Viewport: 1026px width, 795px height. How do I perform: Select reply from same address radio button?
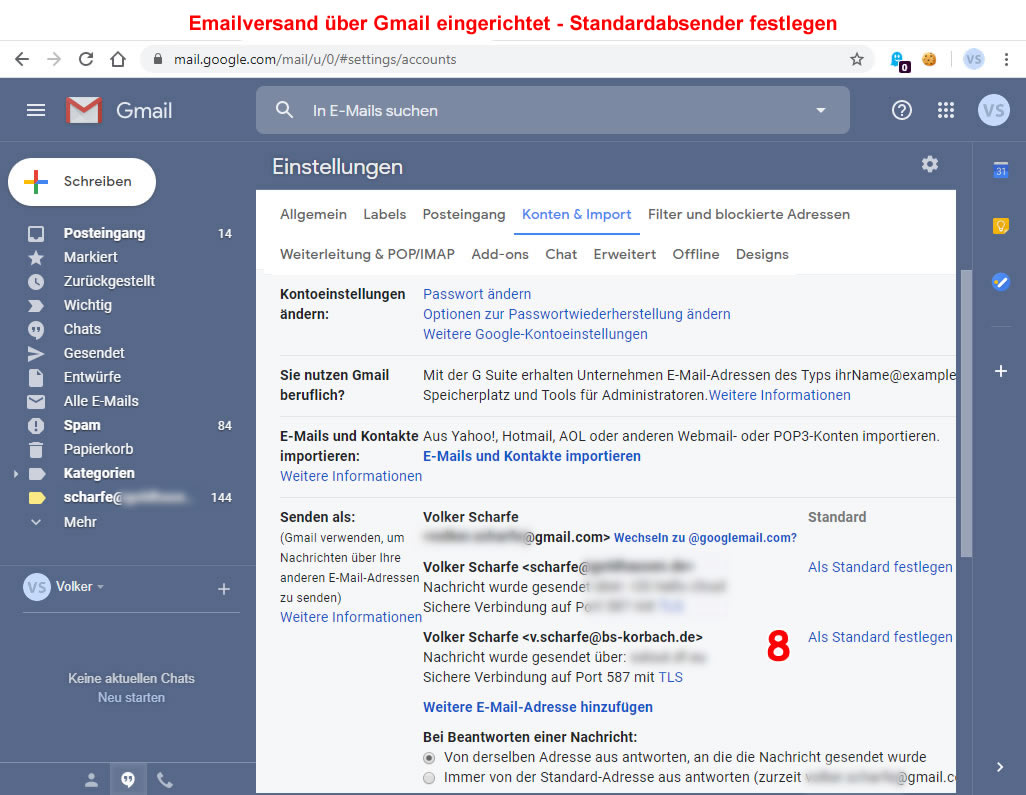coord(429,758)
